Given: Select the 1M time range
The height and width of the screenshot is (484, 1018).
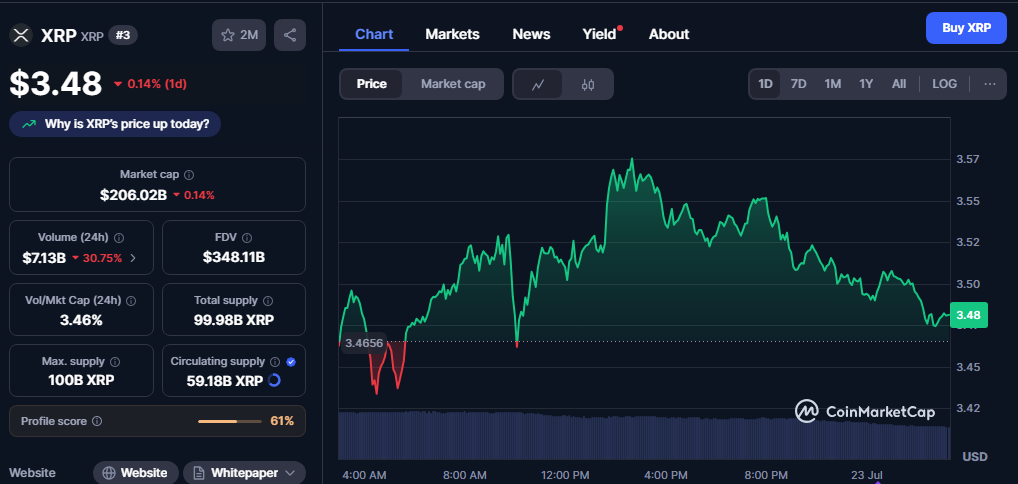Looking at the screenshot, I should (x=833, y=84).
